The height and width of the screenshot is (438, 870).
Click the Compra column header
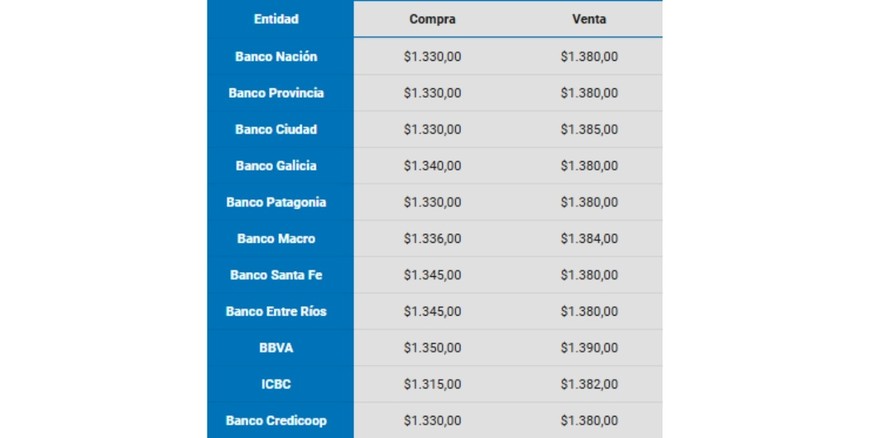tap(432, 19)
